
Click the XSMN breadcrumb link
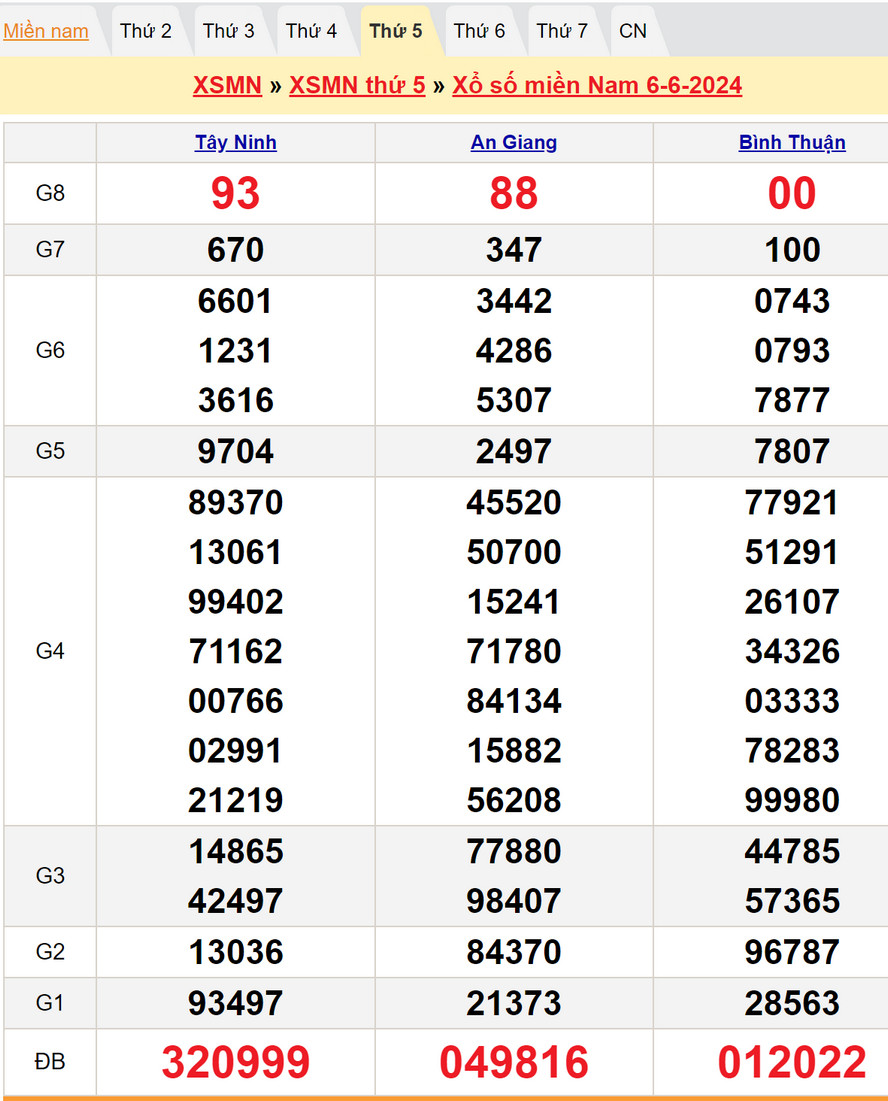coord(227,85)
